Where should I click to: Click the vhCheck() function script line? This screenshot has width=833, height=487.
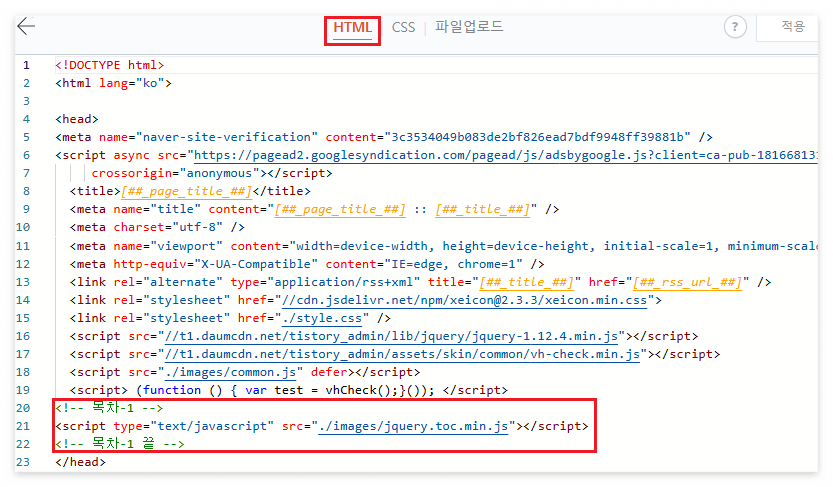pyautogui.click(x=288, y=390)
